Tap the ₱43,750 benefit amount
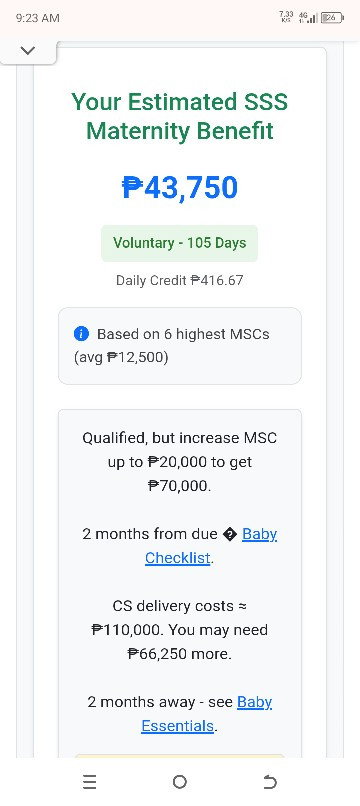The height and width of the screenshot is (806, 360). point(179,188)
